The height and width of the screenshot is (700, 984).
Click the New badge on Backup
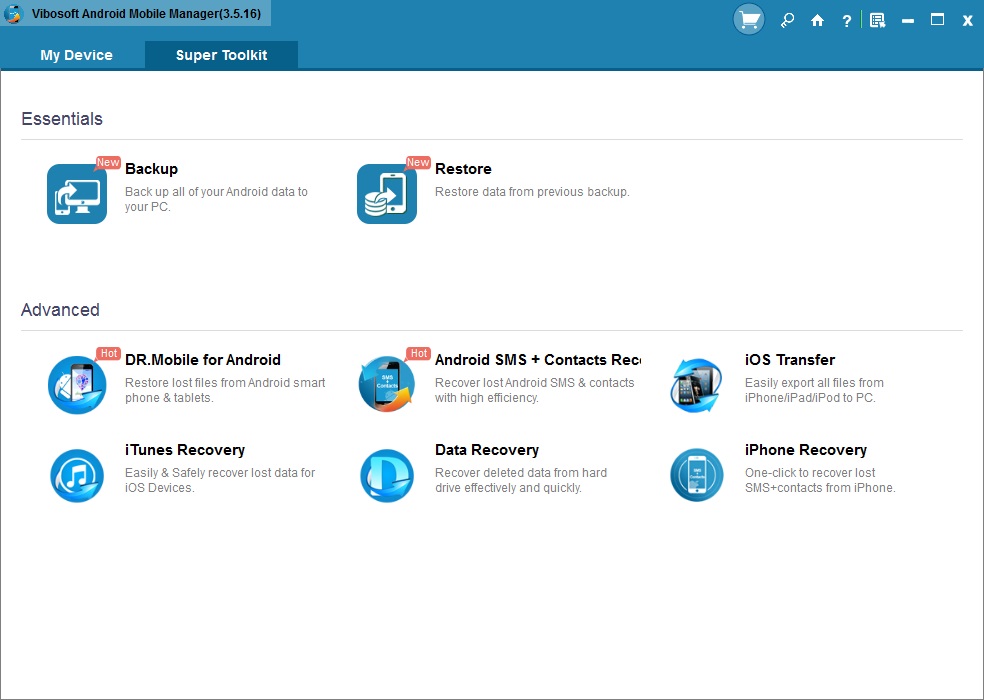pyautogui.click(x=107, y=163)
